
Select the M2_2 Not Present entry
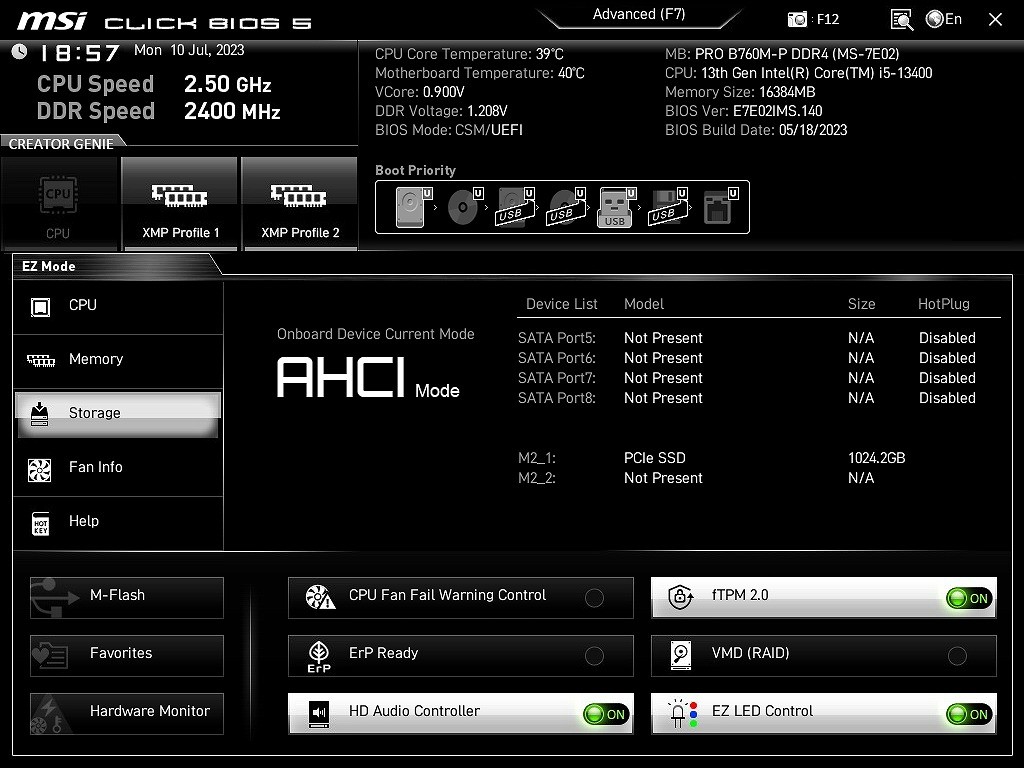click(696, 479)
